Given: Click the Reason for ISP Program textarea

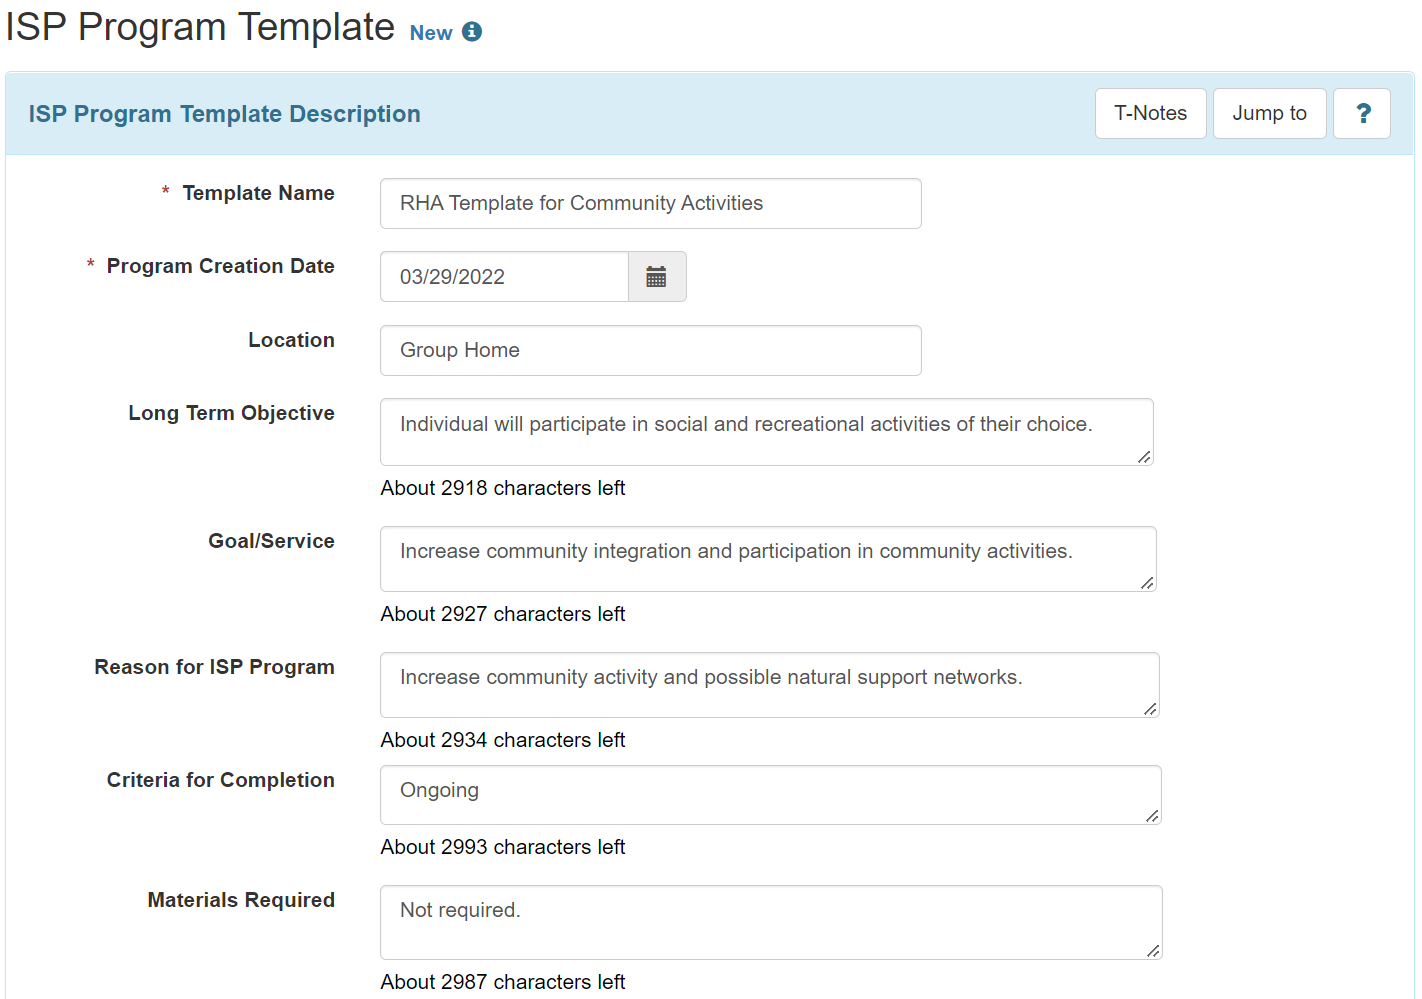Looking at the screenshot, I should [x=770, y=685].
